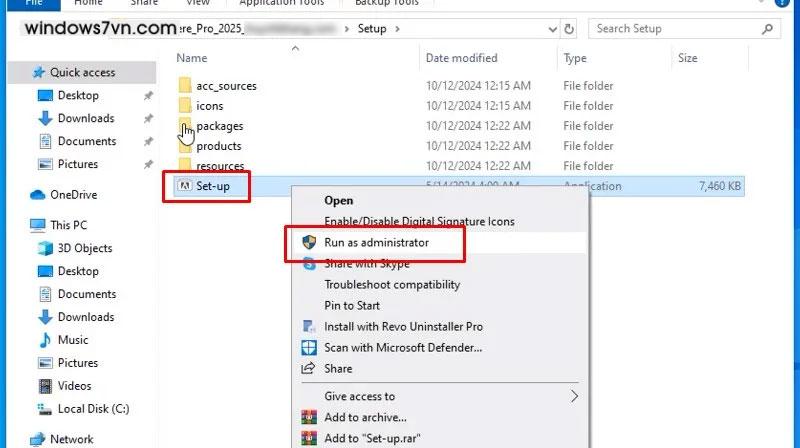Image resolution: width=800 pixels, height=448 pixels.
Task: Type in the Search Setup field
Action: (670, 28)
